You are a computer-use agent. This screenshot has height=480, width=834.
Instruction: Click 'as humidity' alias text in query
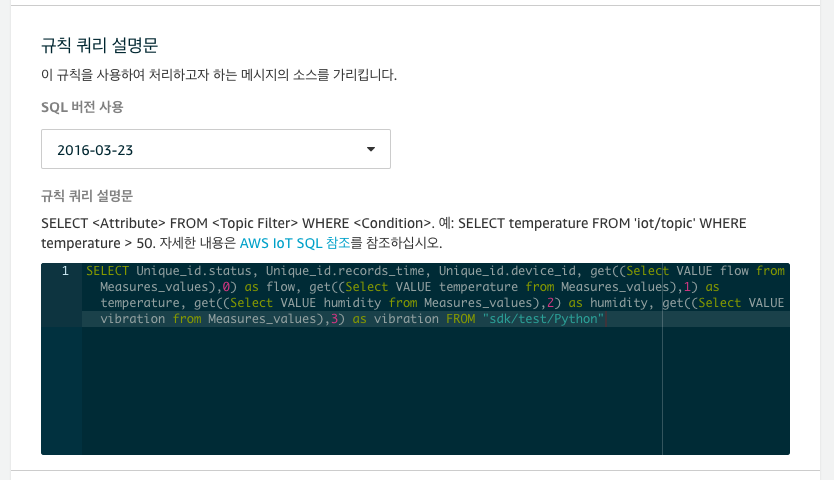click(608, 303)
